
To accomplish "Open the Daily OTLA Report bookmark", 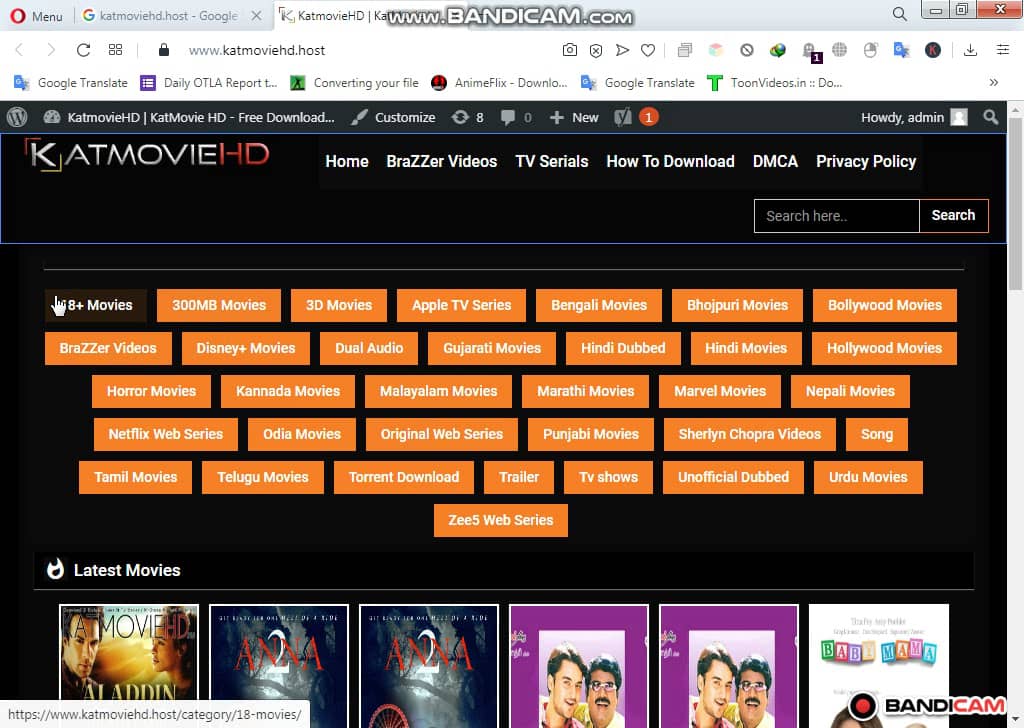I will 209,83.
